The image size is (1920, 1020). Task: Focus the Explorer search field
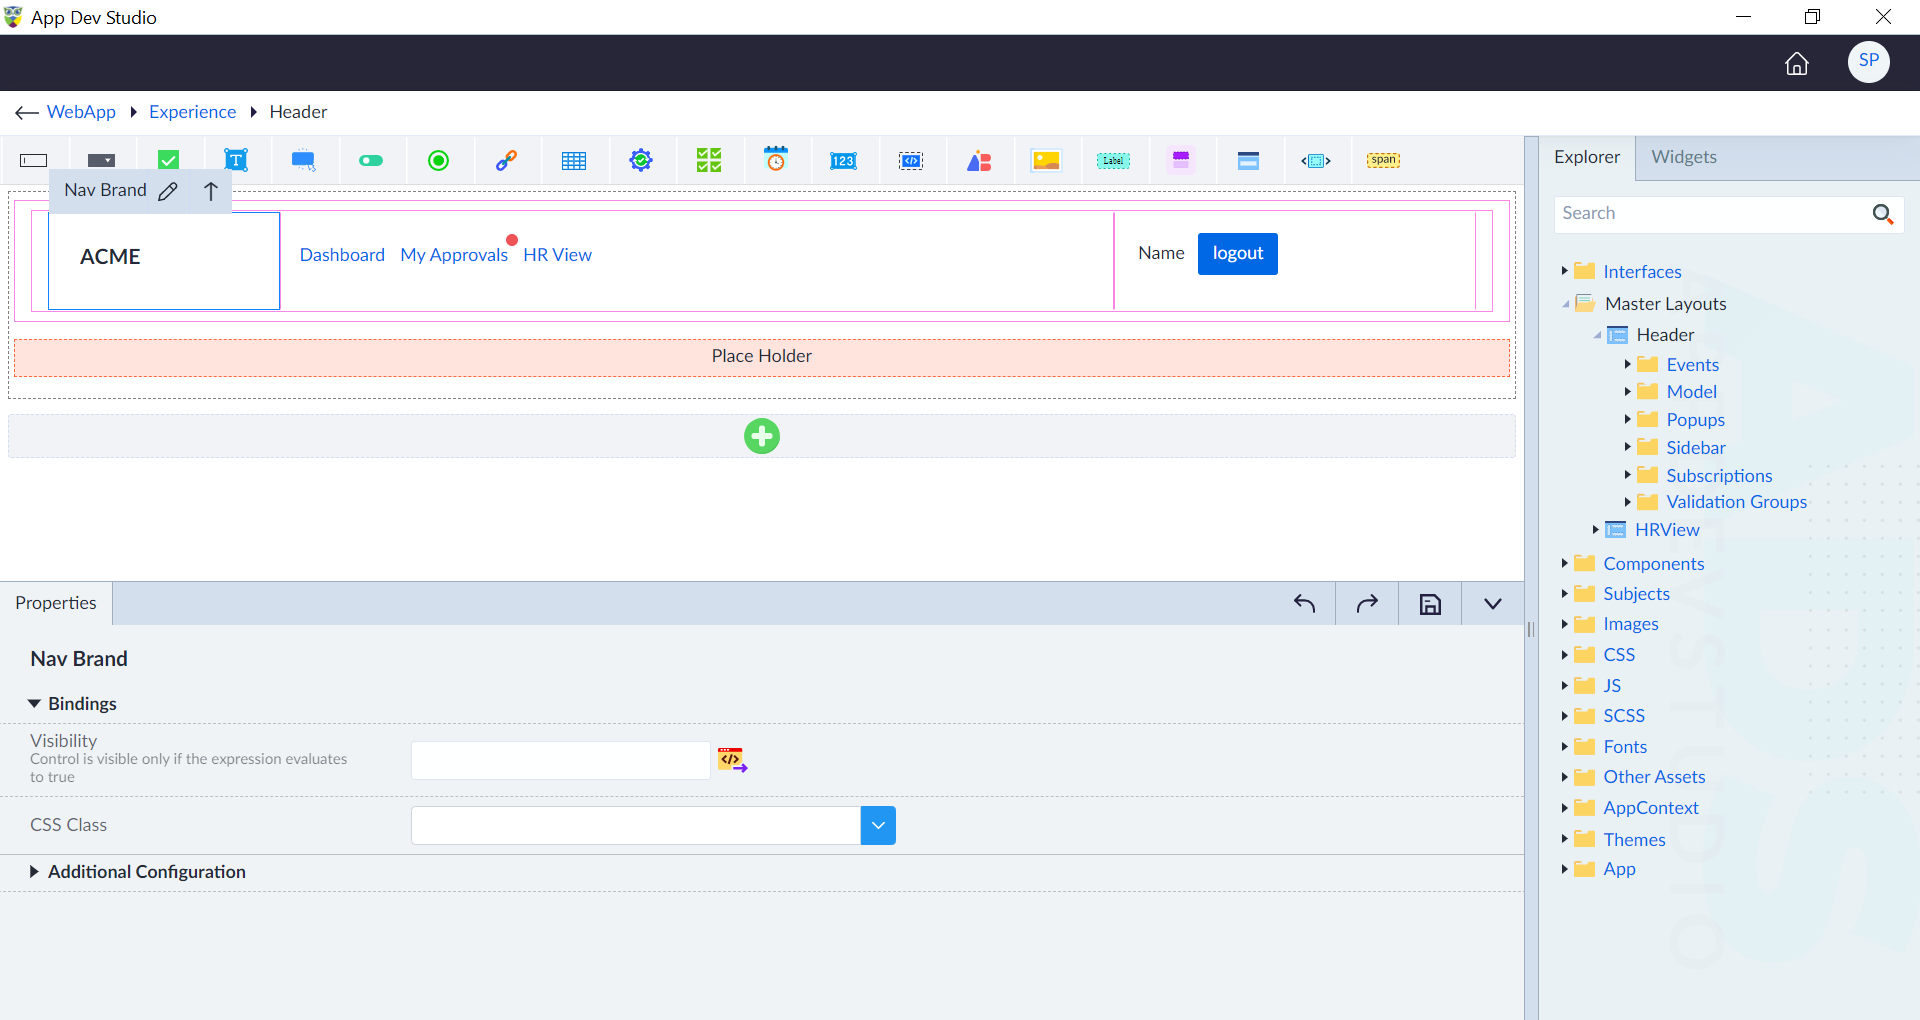(1714, 213)
